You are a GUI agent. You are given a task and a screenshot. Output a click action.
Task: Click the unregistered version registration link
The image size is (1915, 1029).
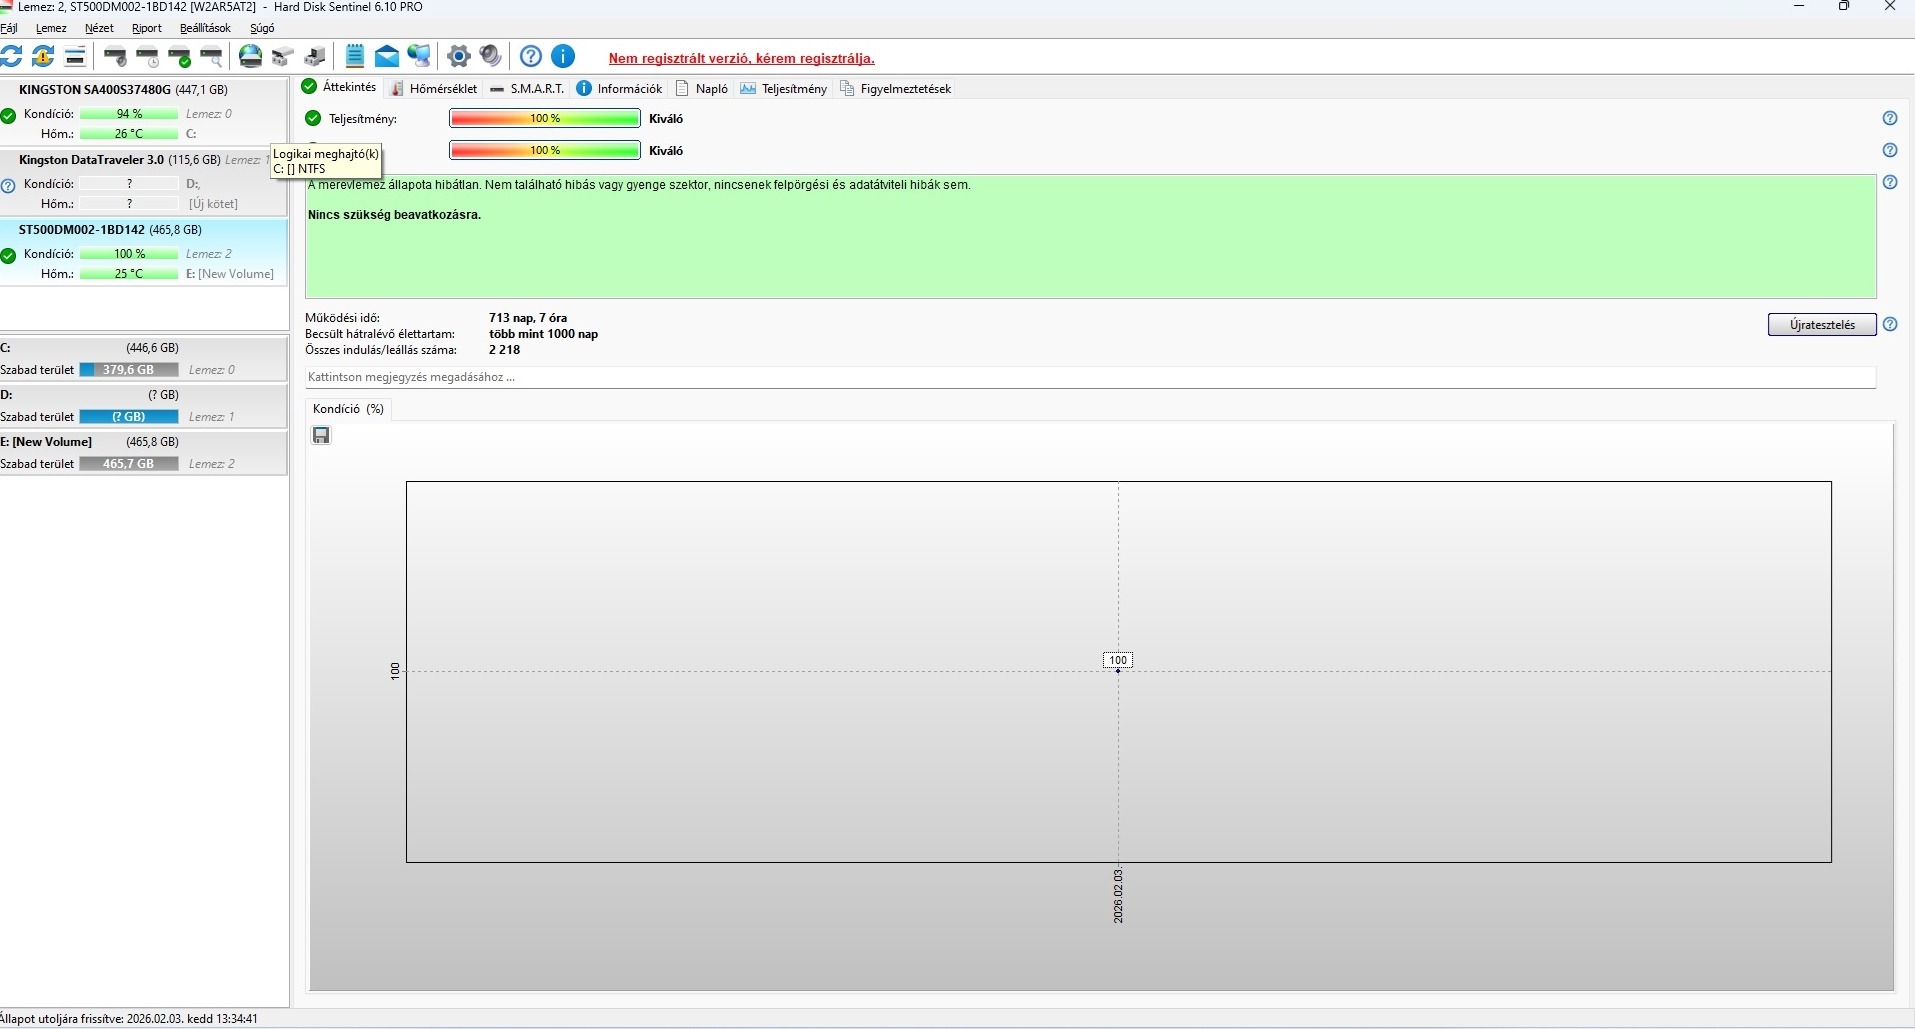741,58
